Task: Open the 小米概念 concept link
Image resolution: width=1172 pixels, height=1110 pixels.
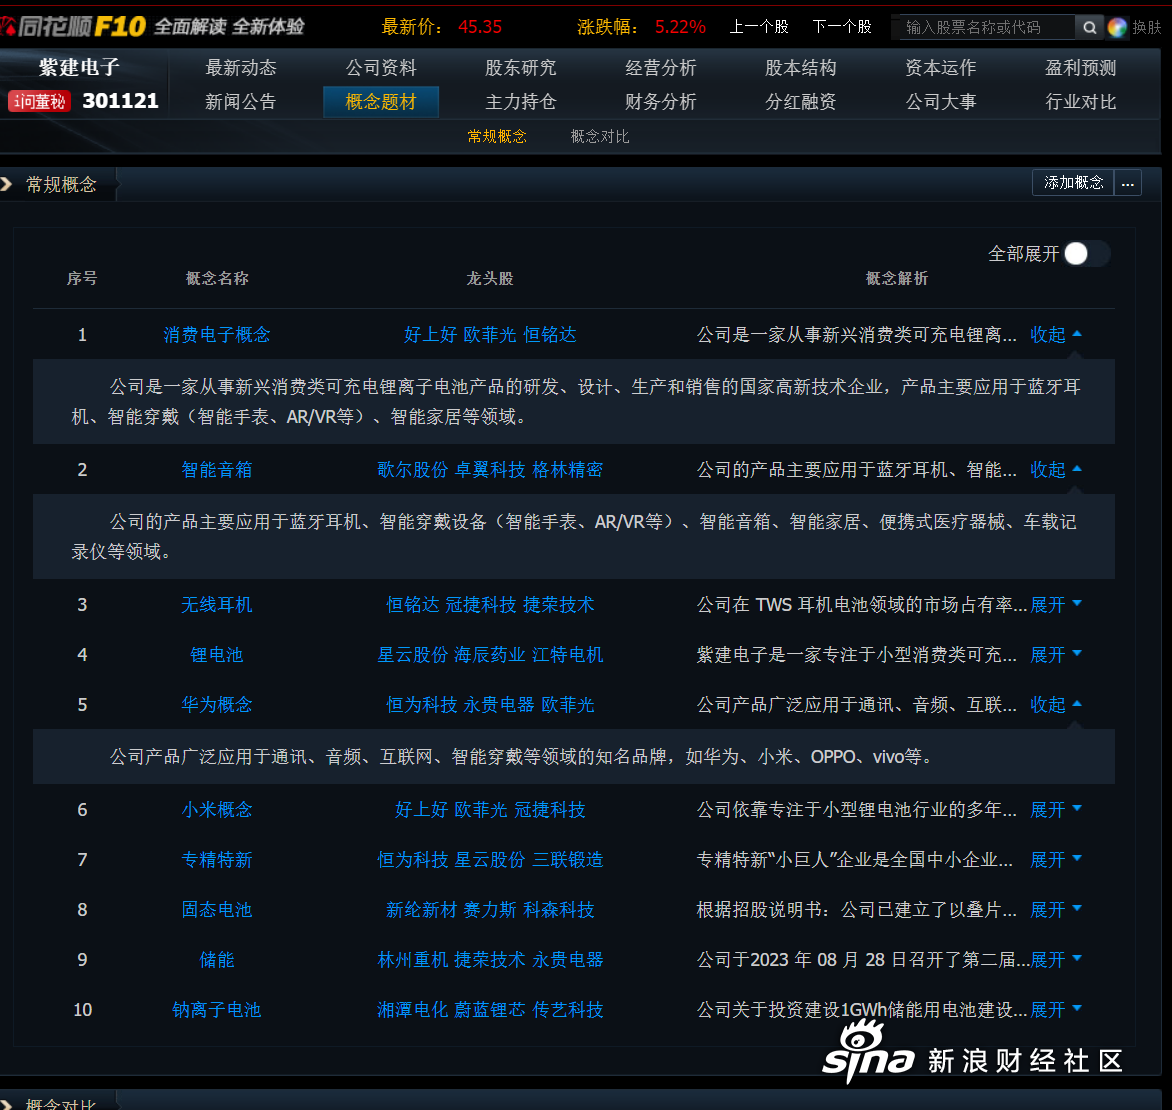Action: pos(217,810)
